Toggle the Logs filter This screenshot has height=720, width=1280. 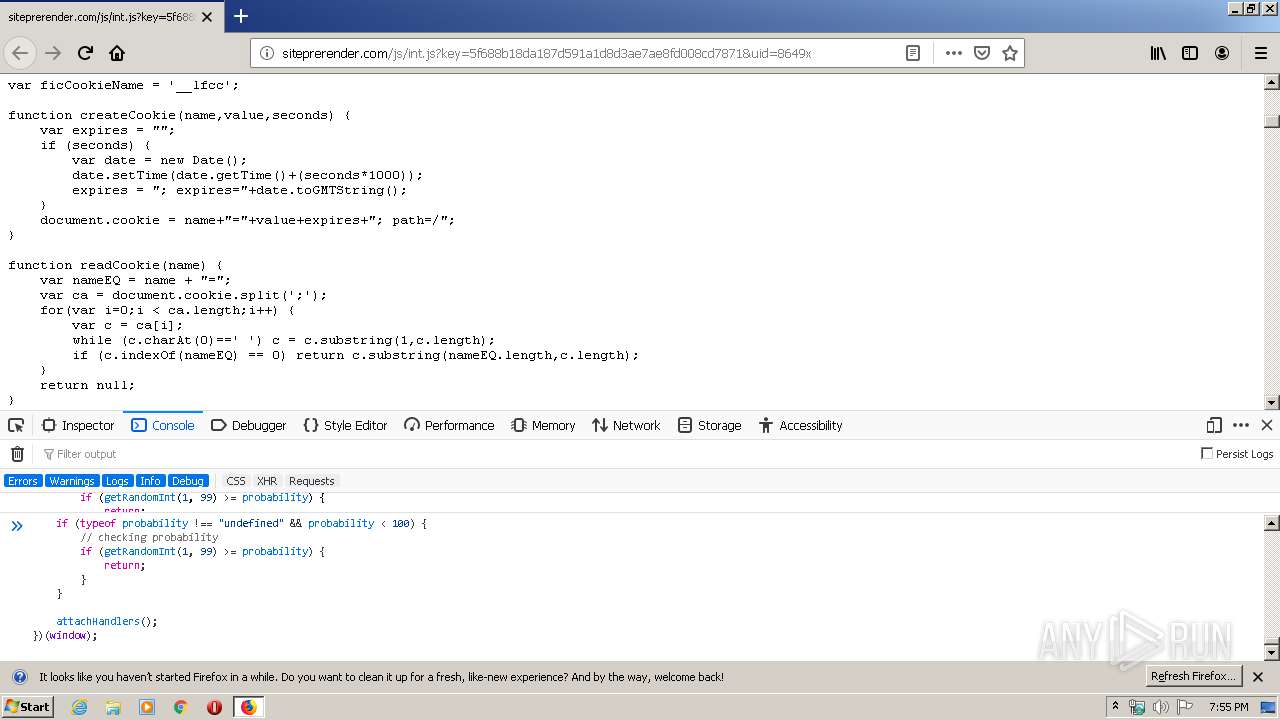tap(117, 481)
